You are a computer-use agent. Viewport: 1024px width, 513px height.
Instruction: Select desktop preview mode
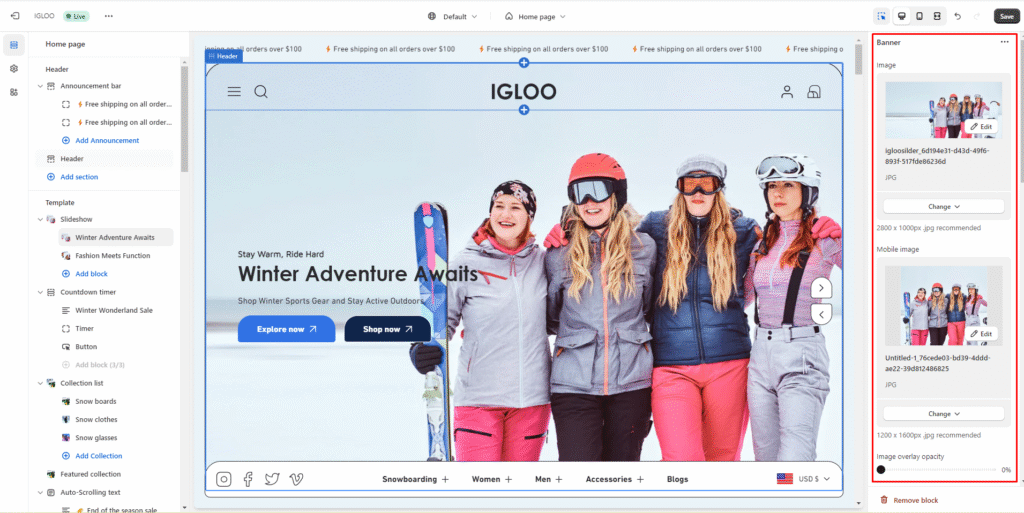click(x=901, y=16)
